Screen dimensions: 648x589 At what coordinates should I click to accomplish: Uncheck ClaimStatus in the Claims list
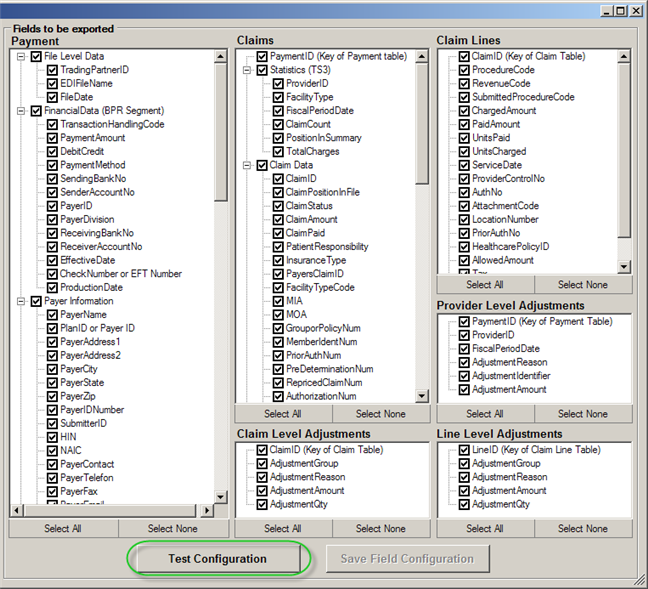pyautogui.click(x=278, y=206)
